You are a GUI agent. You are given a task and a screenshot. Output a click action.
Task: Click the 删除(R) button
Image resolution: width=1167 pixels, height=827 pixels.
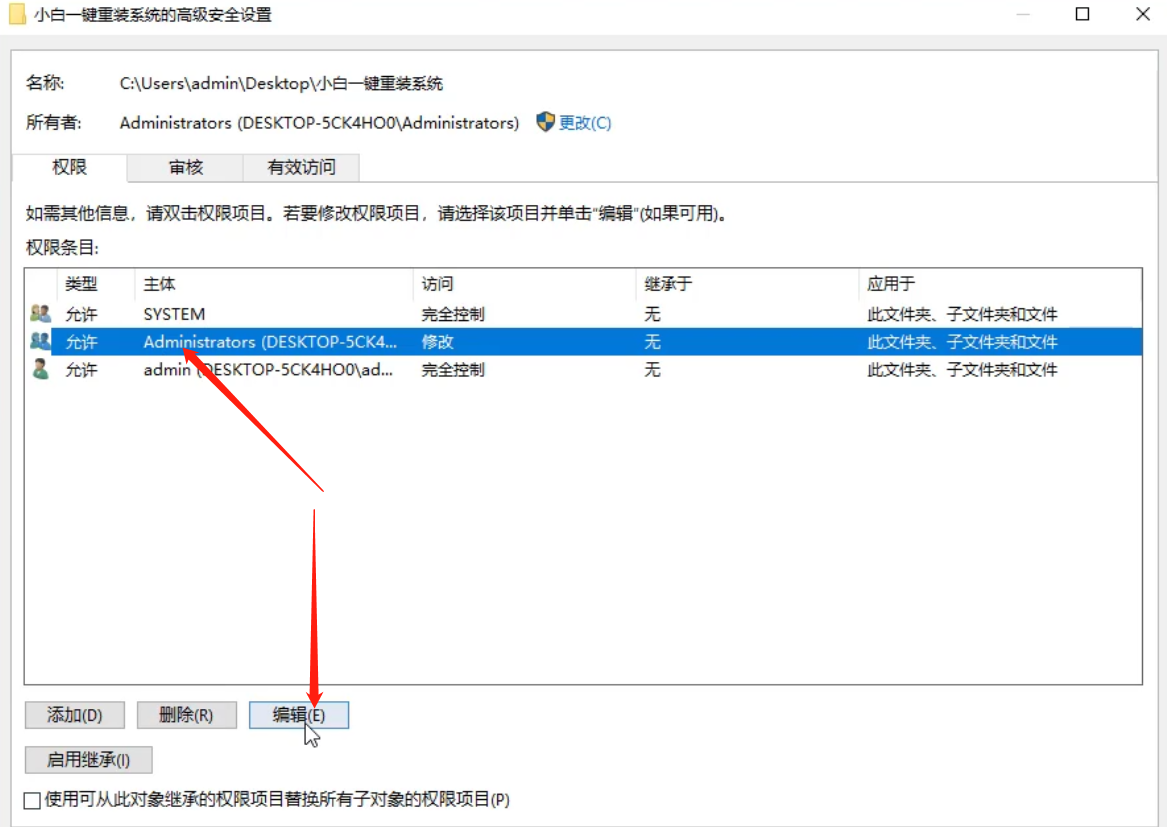(188, 715)
